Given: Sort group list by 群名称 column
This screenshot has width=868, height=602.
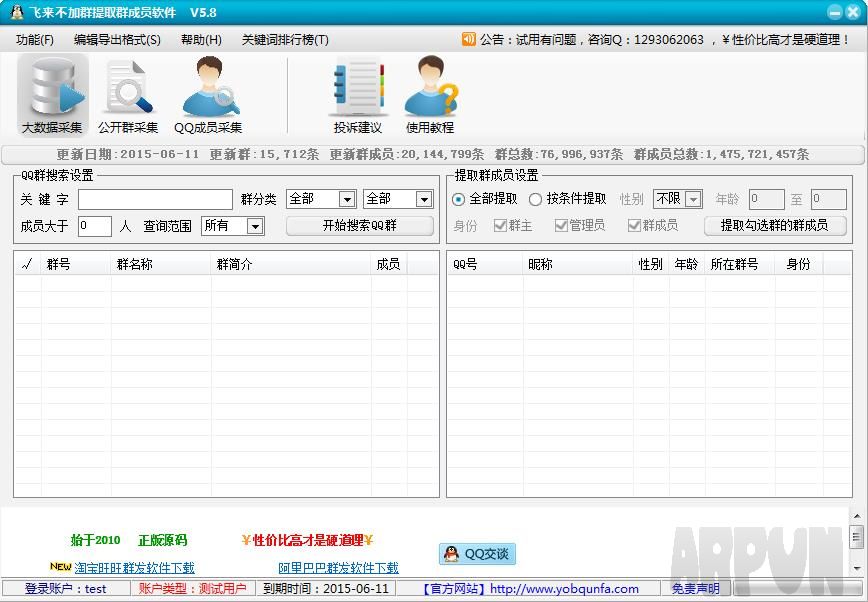Looking at the screenshot, I should pyautogui.click(x=161, y=264).
